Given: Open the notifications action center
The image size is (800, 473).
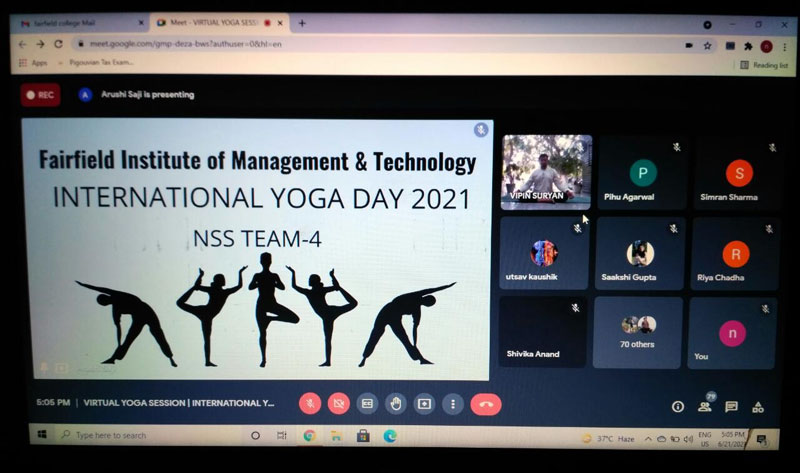Looking at the screenshot, I should 761,440.
